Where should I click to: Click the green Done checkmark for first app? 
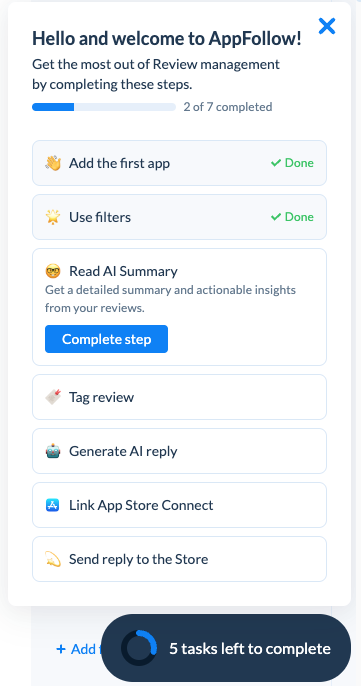[275, 163]
